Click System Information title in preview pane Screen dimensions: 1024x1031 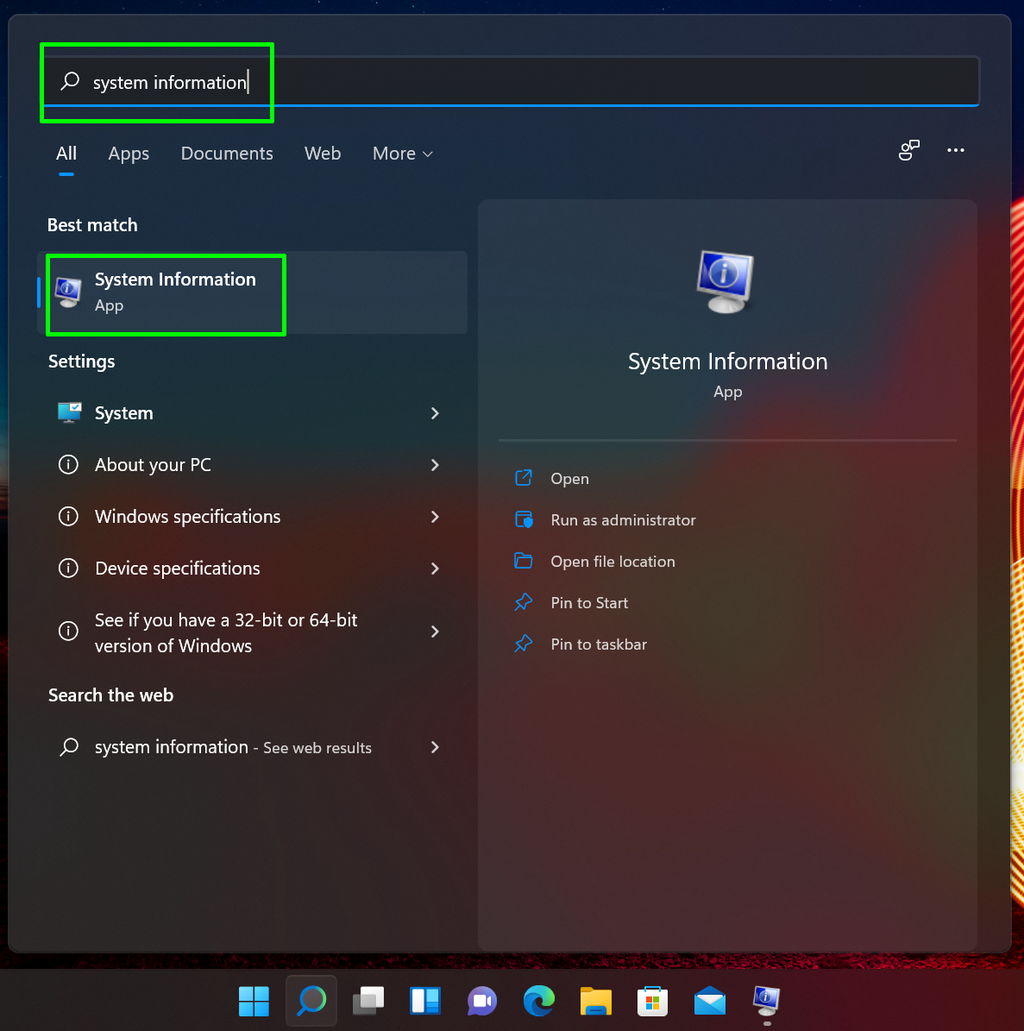(x=727, y=362)
